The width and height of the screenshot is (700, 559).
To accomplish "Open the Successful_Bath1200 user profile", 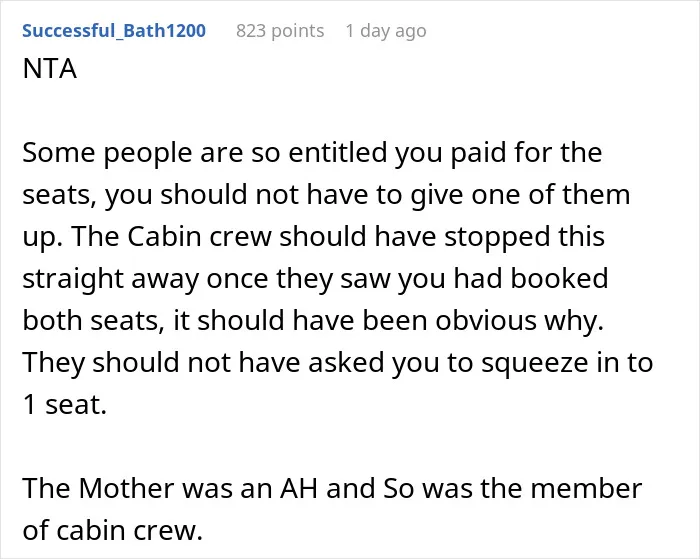I will pyautogui.click(x=114, y=31).
